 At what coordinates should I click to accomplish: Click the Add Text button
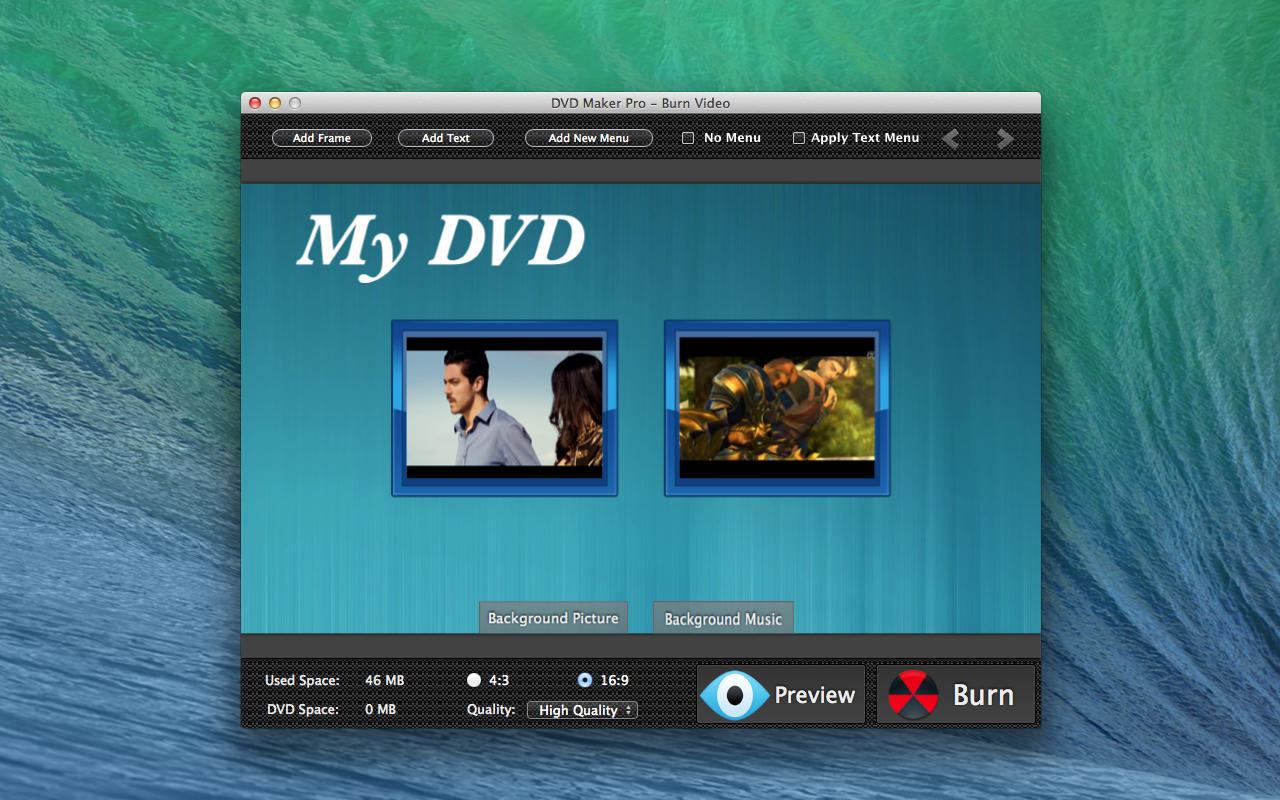[x=446, y=138]
